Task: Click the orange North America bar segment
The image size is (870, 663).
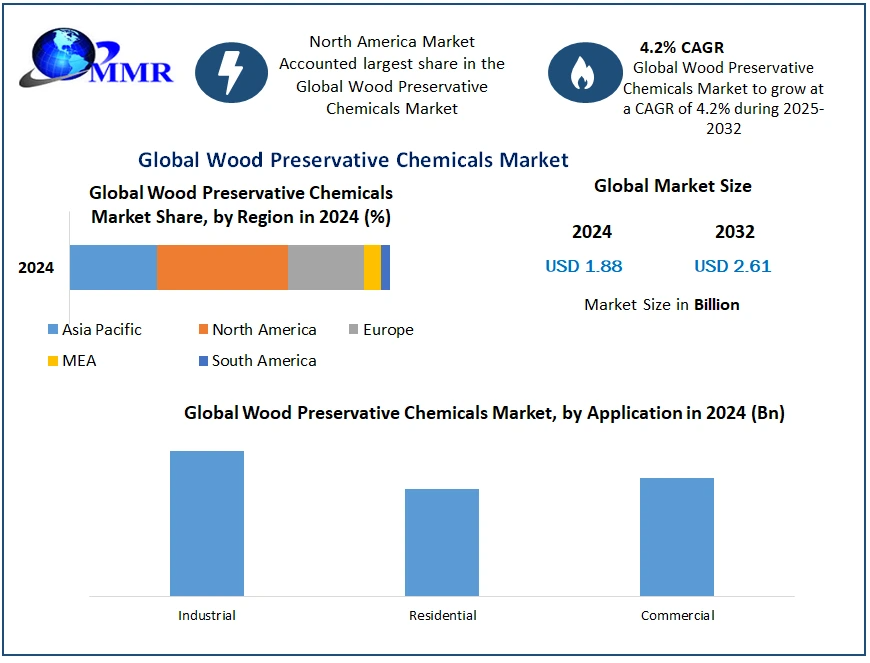Action: pyautogui.click(x=222, y=267)
